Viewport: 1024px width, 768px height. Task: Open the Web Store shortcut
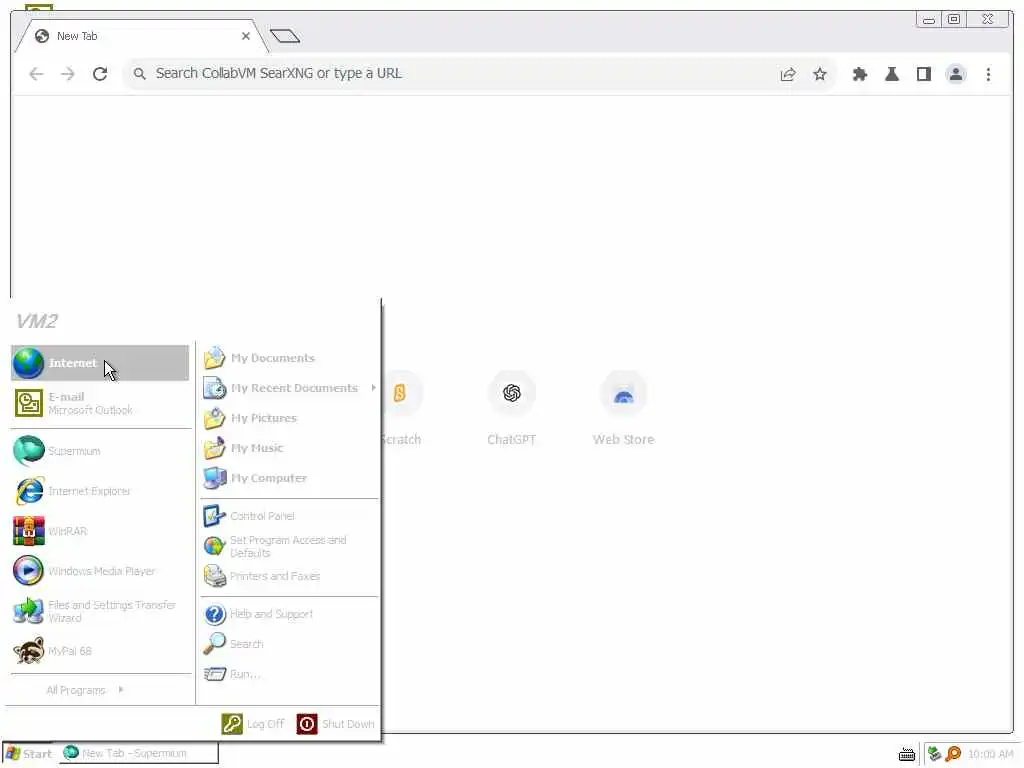point(624,408)
